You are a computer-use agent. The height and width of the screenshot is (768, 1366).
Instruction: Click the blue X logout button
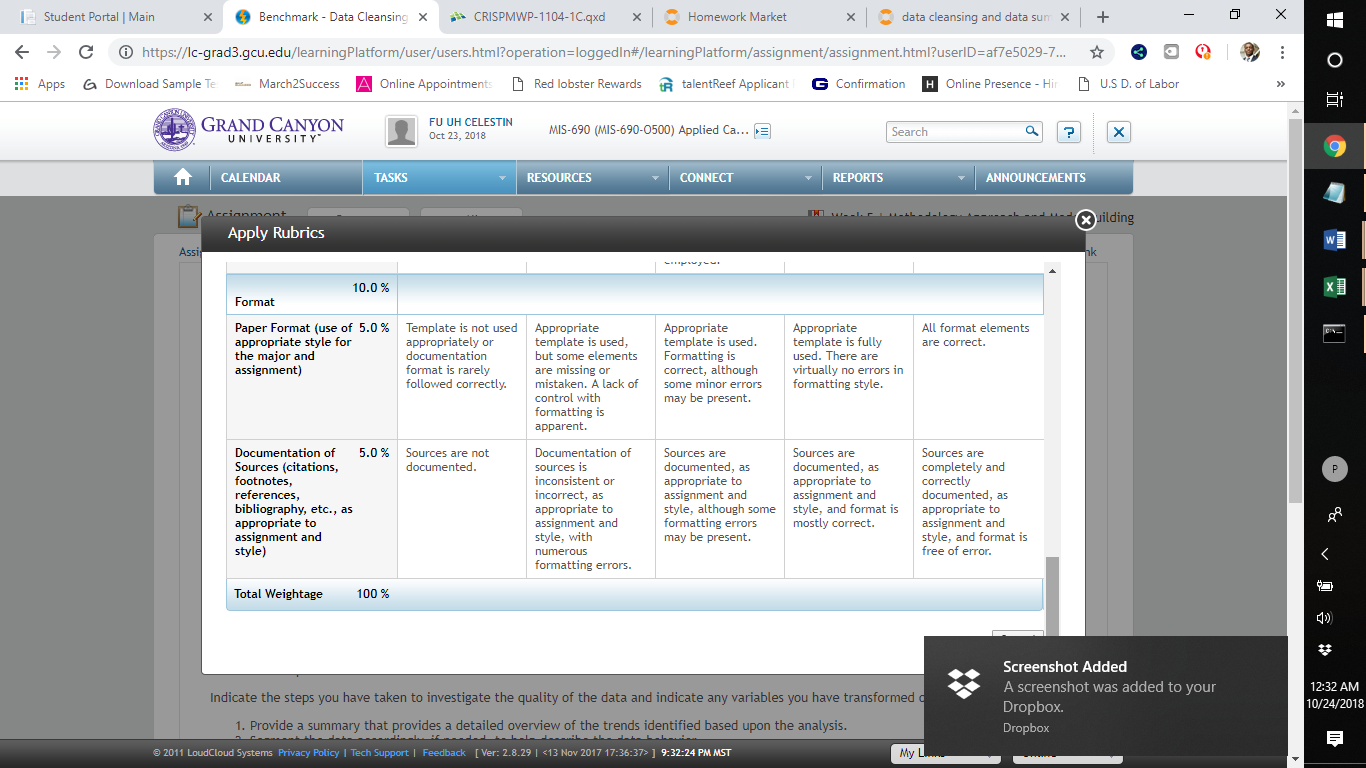tap(1119, 131)
